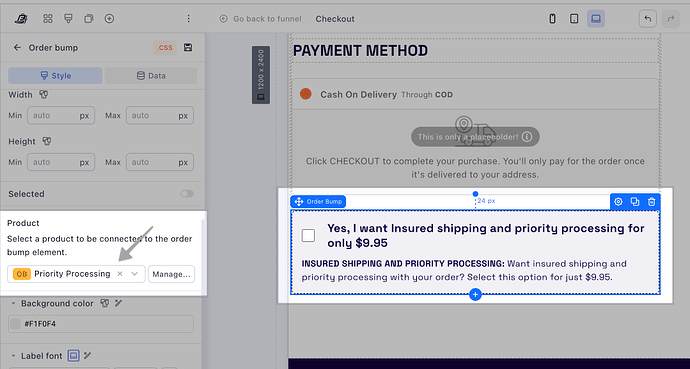Click the desktop icon beside Label font
This screenshot has height=369, width=690.
[73, 355]
